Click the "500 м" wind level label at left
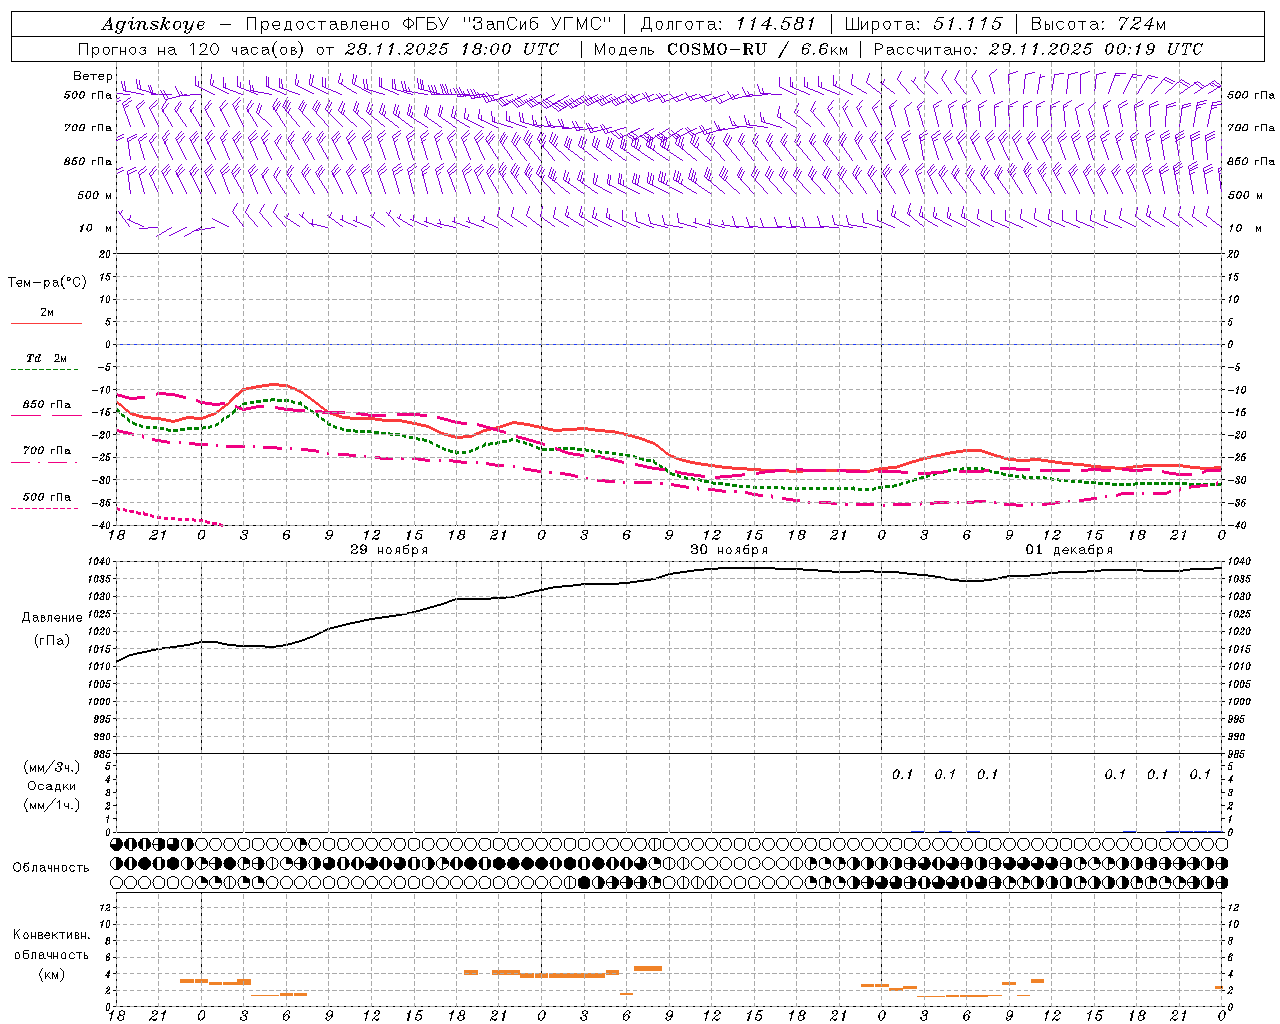This screenshot has width=1280, height=1024. click(95, 195)
